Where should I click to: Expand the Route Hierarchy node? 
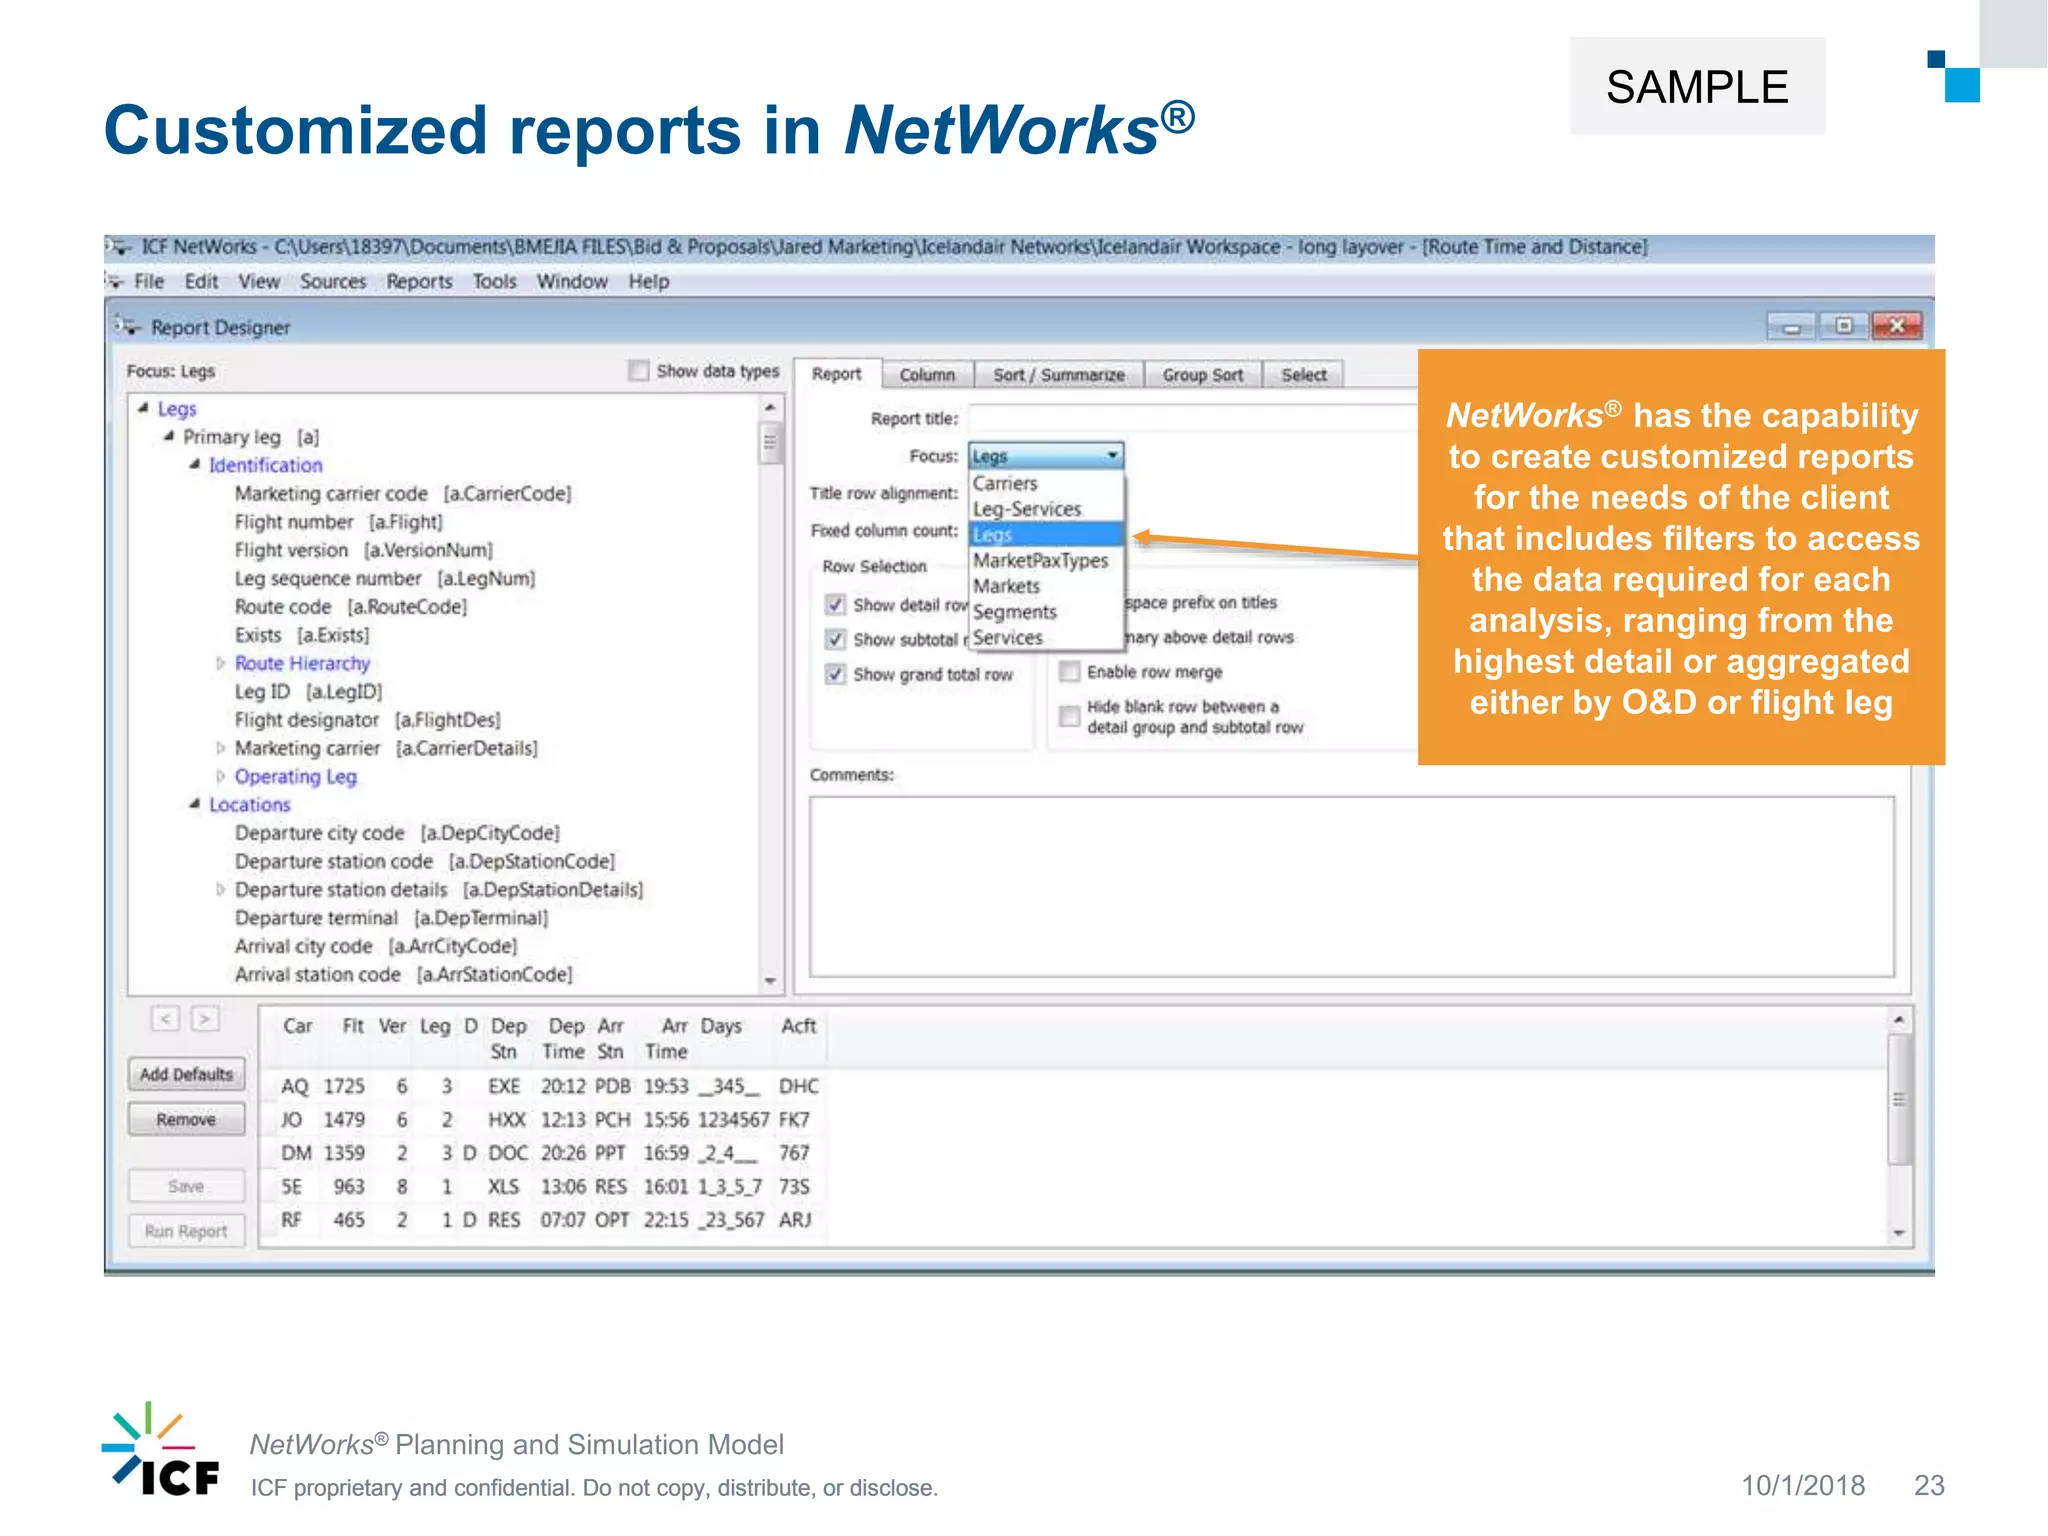tap(221, 663)
